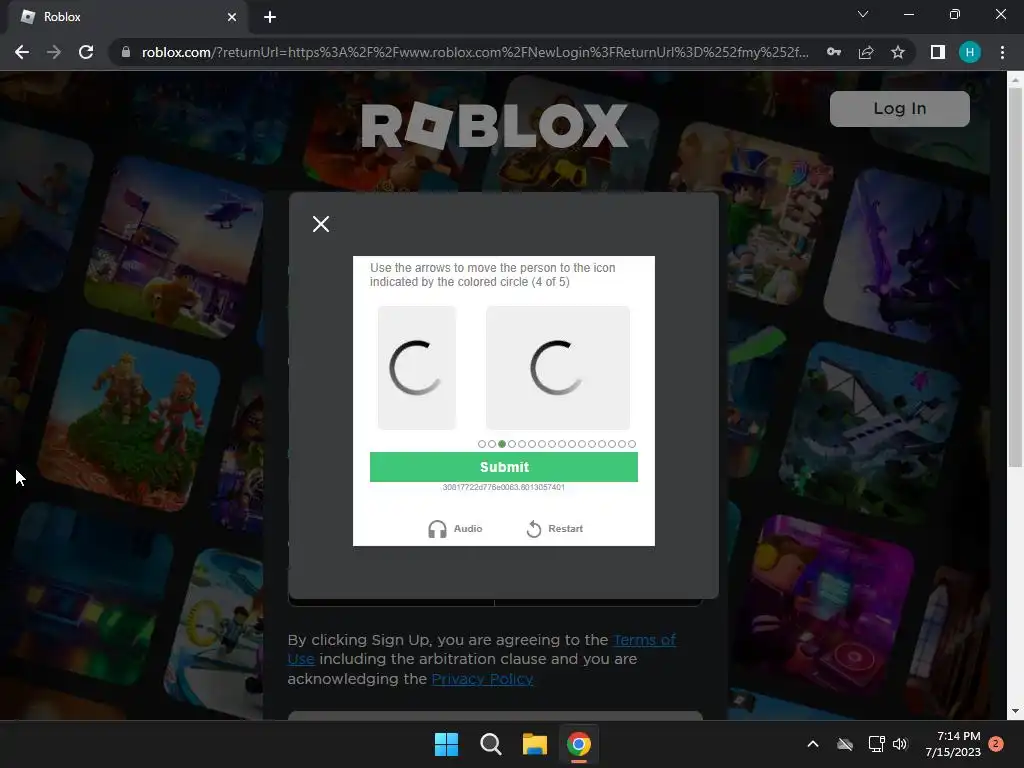
Task: Click the session ID text below Submit
Action: (x=504, y=487)
